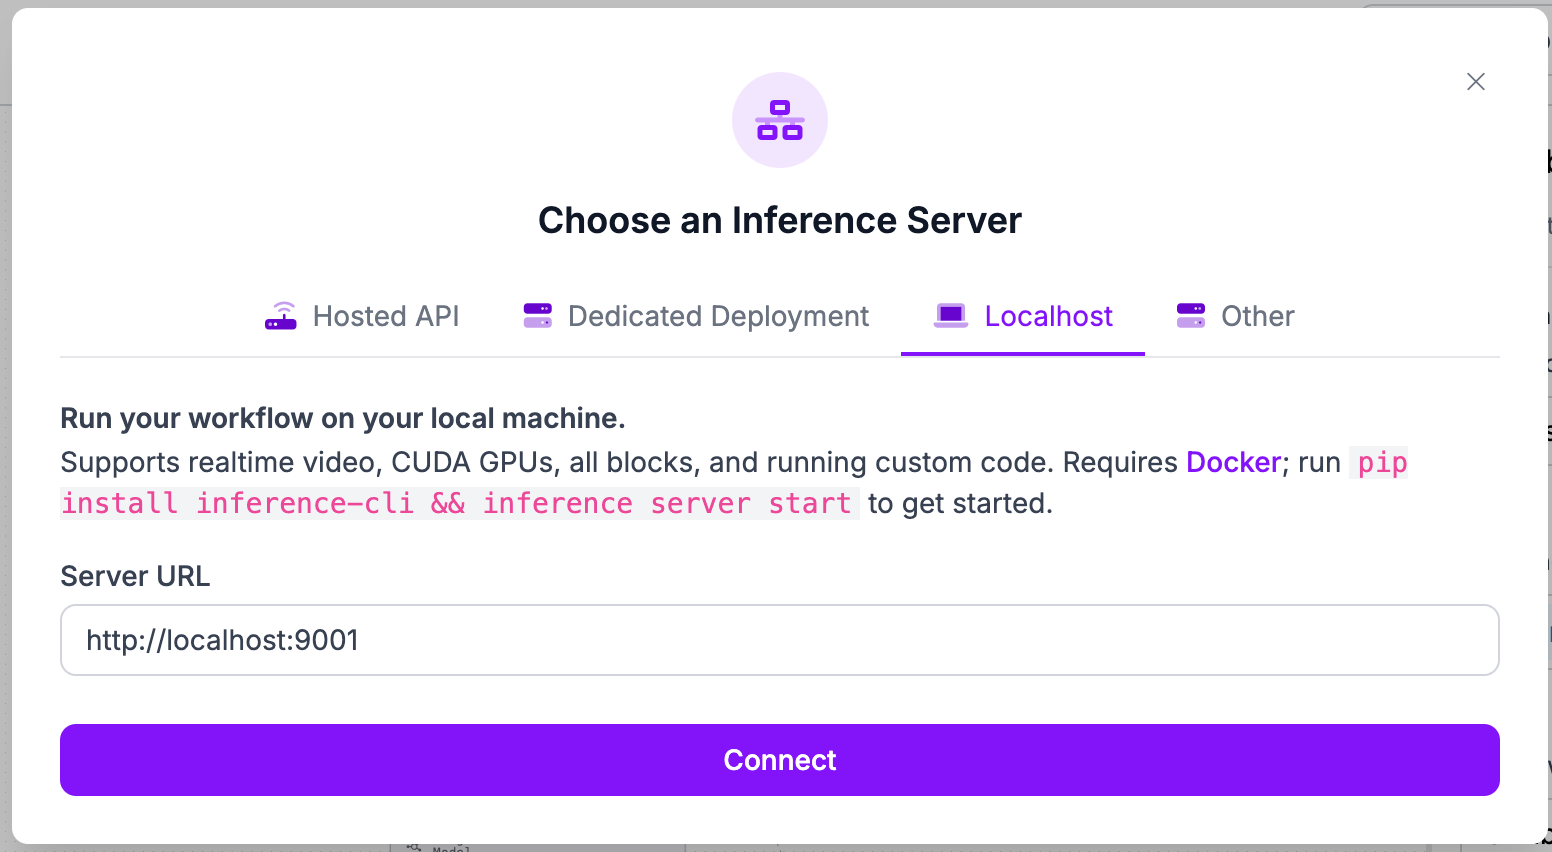Screen dimensions: 1552x852
Task: Click the 'Choose an Inference Server' heading
Action: tap(779, 220)
